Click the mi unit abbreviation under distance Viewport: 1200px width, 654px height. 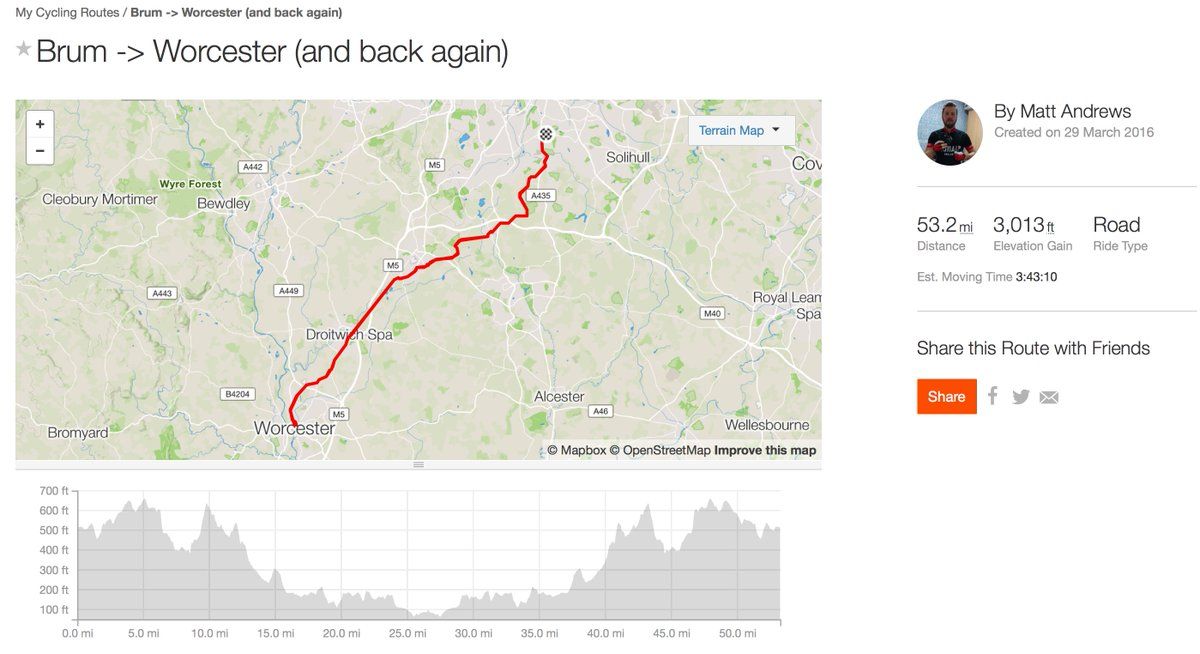tap(966, 228)
